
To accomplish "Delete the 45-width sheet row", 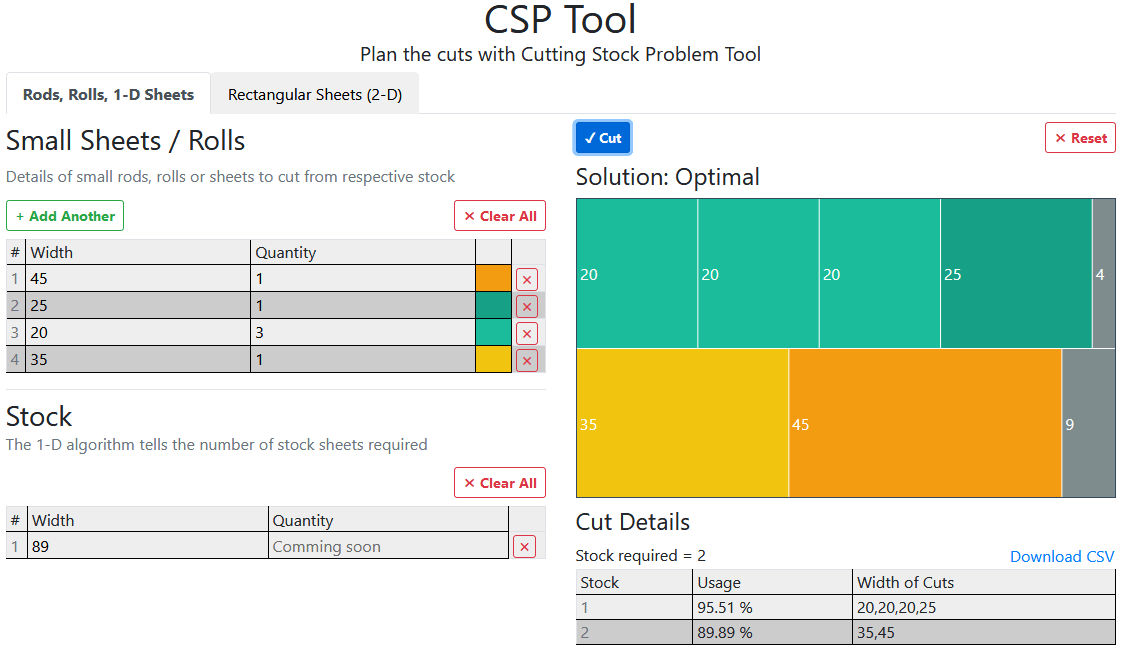I will 526,279.
